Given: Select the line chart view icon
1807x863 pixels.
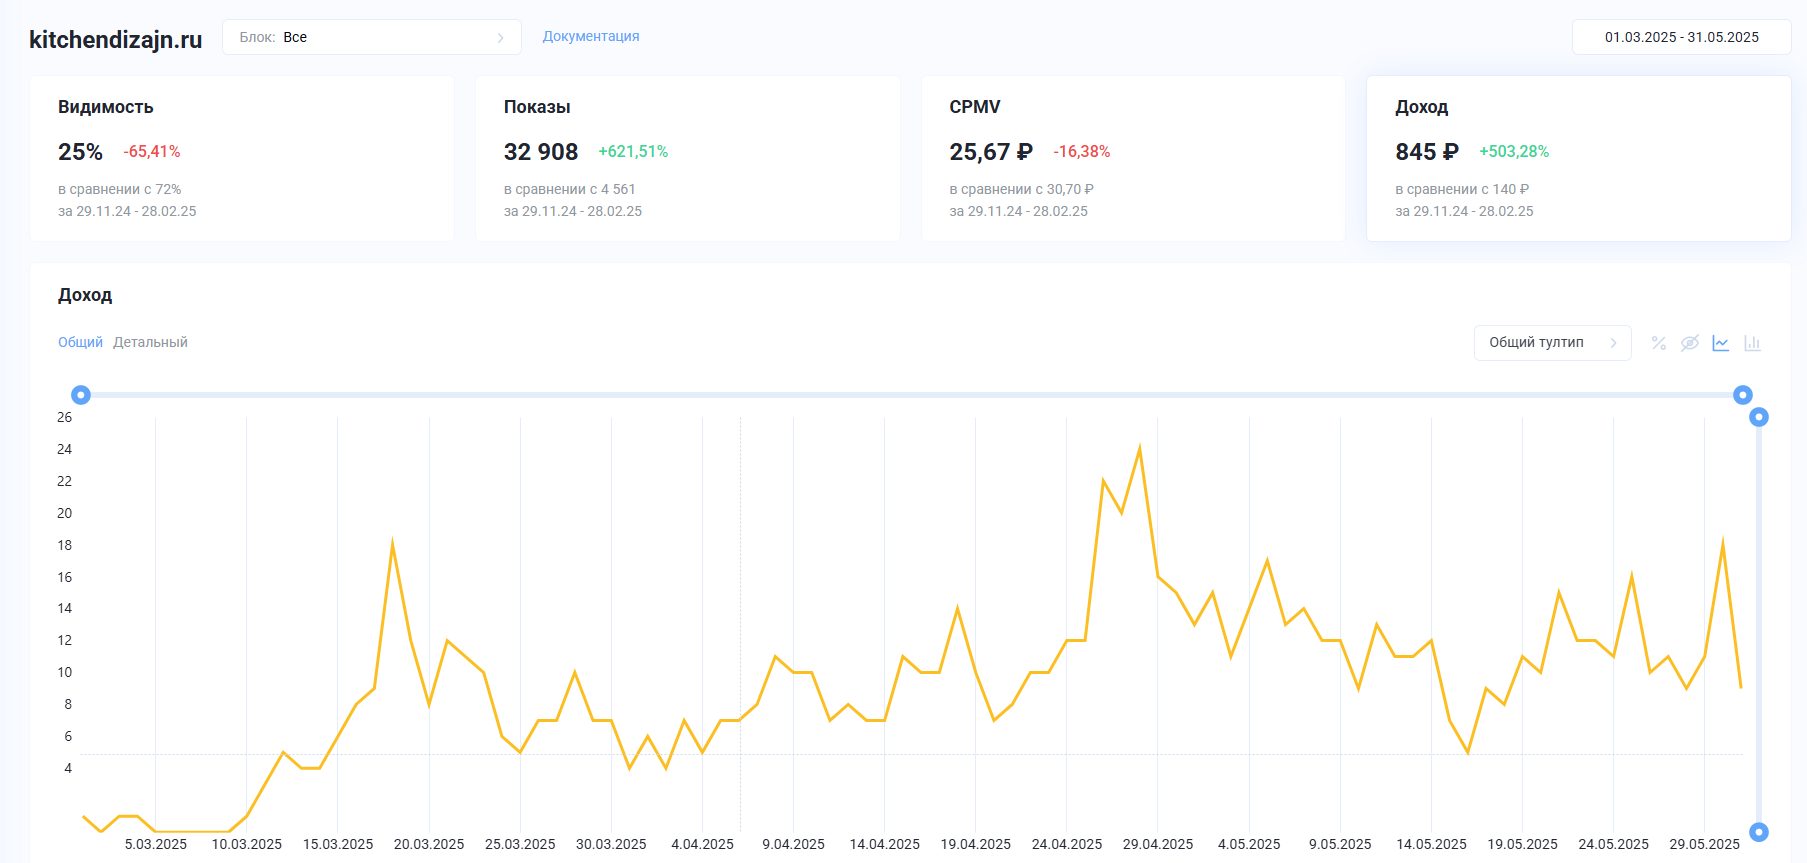Looking at the screenshot, I should (x=1720, y=343).
